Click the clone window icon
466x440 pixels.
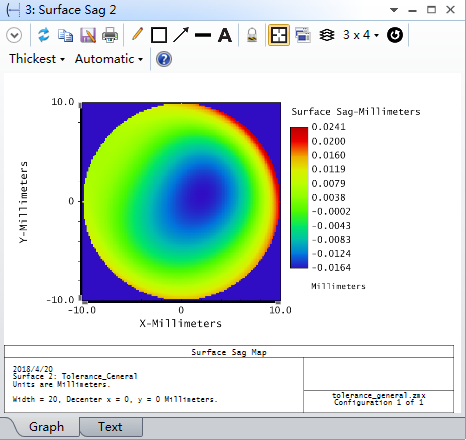click(303, 35)
